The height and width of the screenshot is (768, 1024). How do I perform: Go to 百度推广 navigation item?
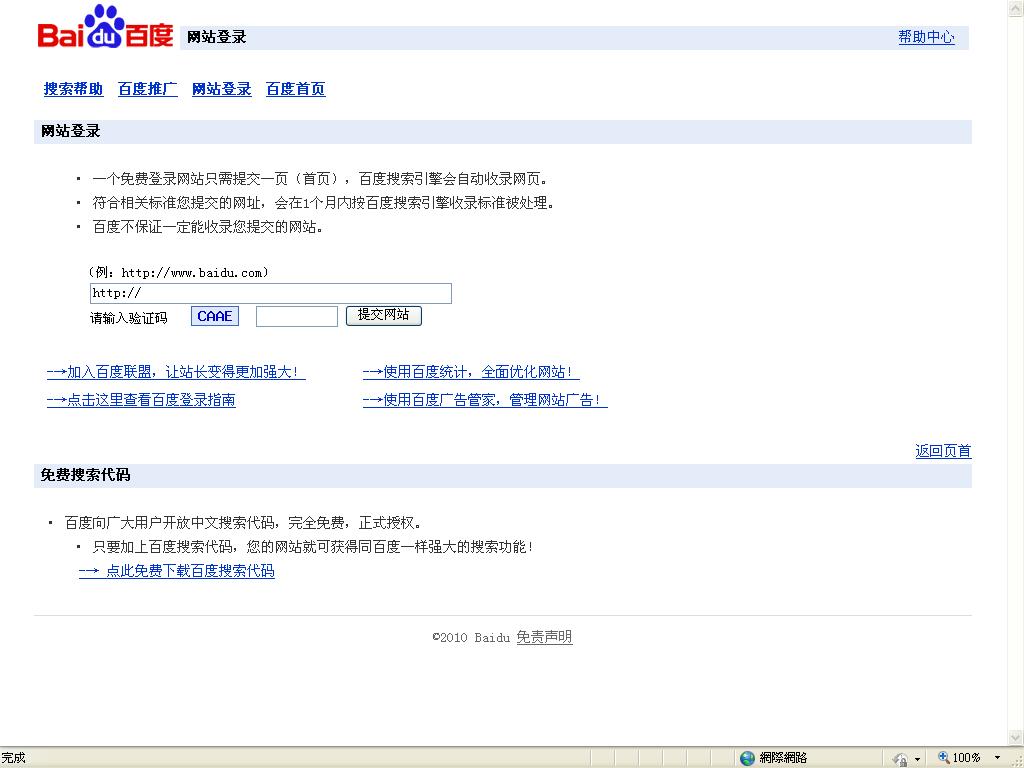(x=147, y=89)
